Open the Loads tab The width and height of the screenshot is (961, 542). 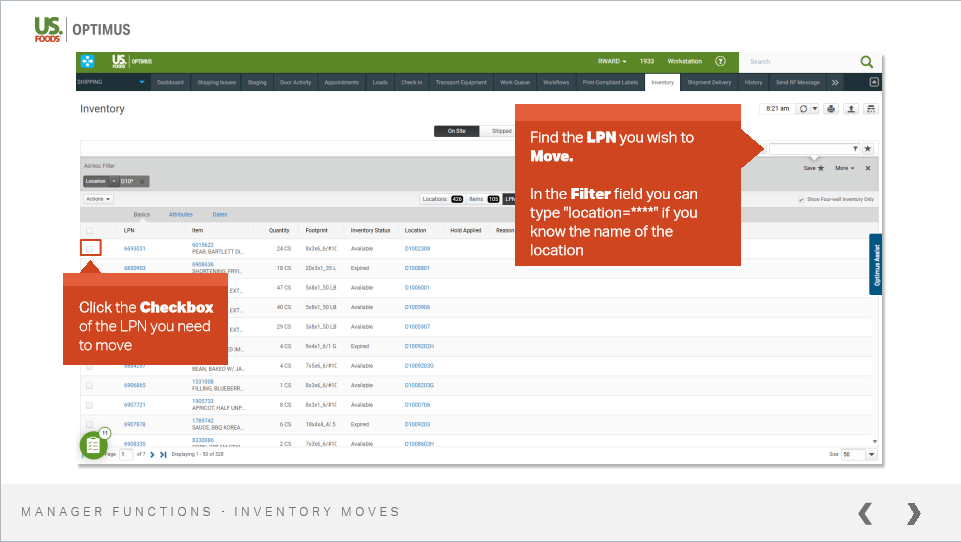[380, 82]
